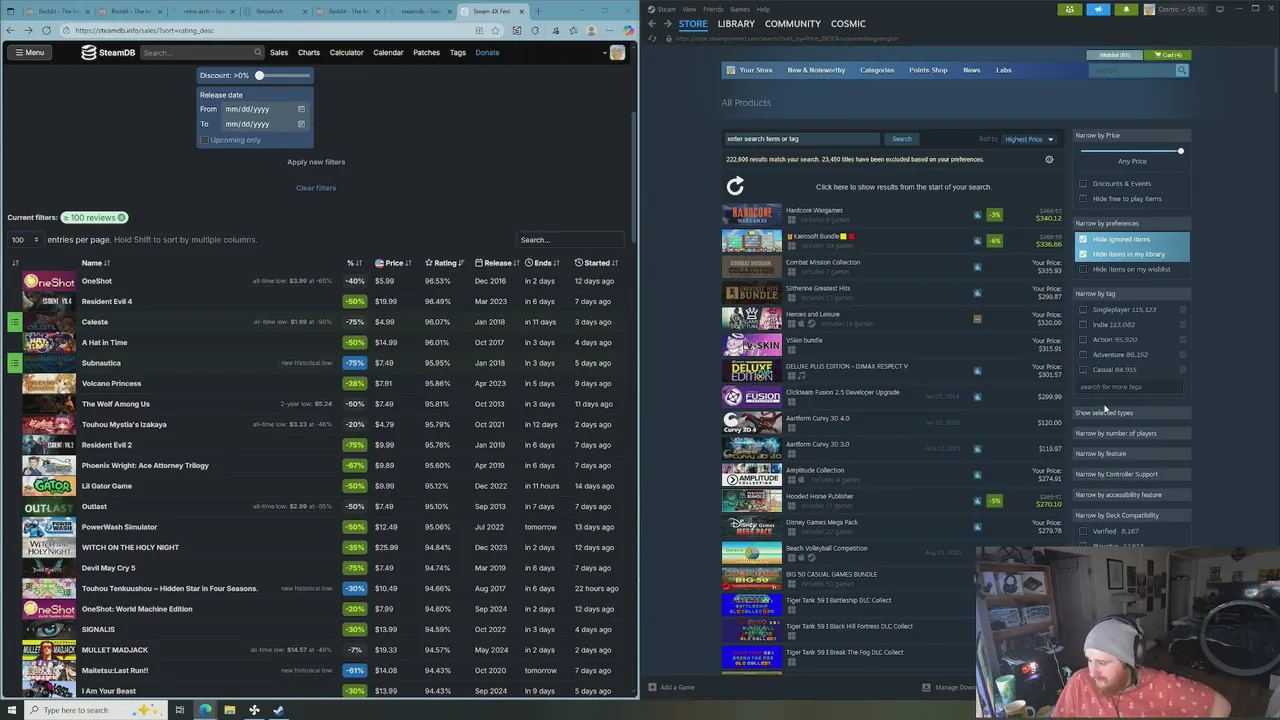Open Sort by Highest Price dropdown
Image resolution: width=1280 pixels, height=720 pixels.
pos(1030,139)
